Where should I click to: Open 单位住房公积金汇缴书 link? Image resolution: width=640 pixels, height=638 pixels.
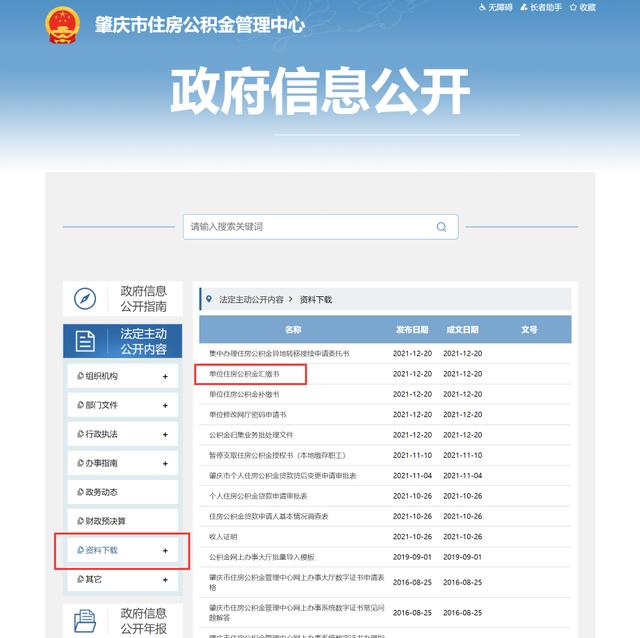[244, 374]
